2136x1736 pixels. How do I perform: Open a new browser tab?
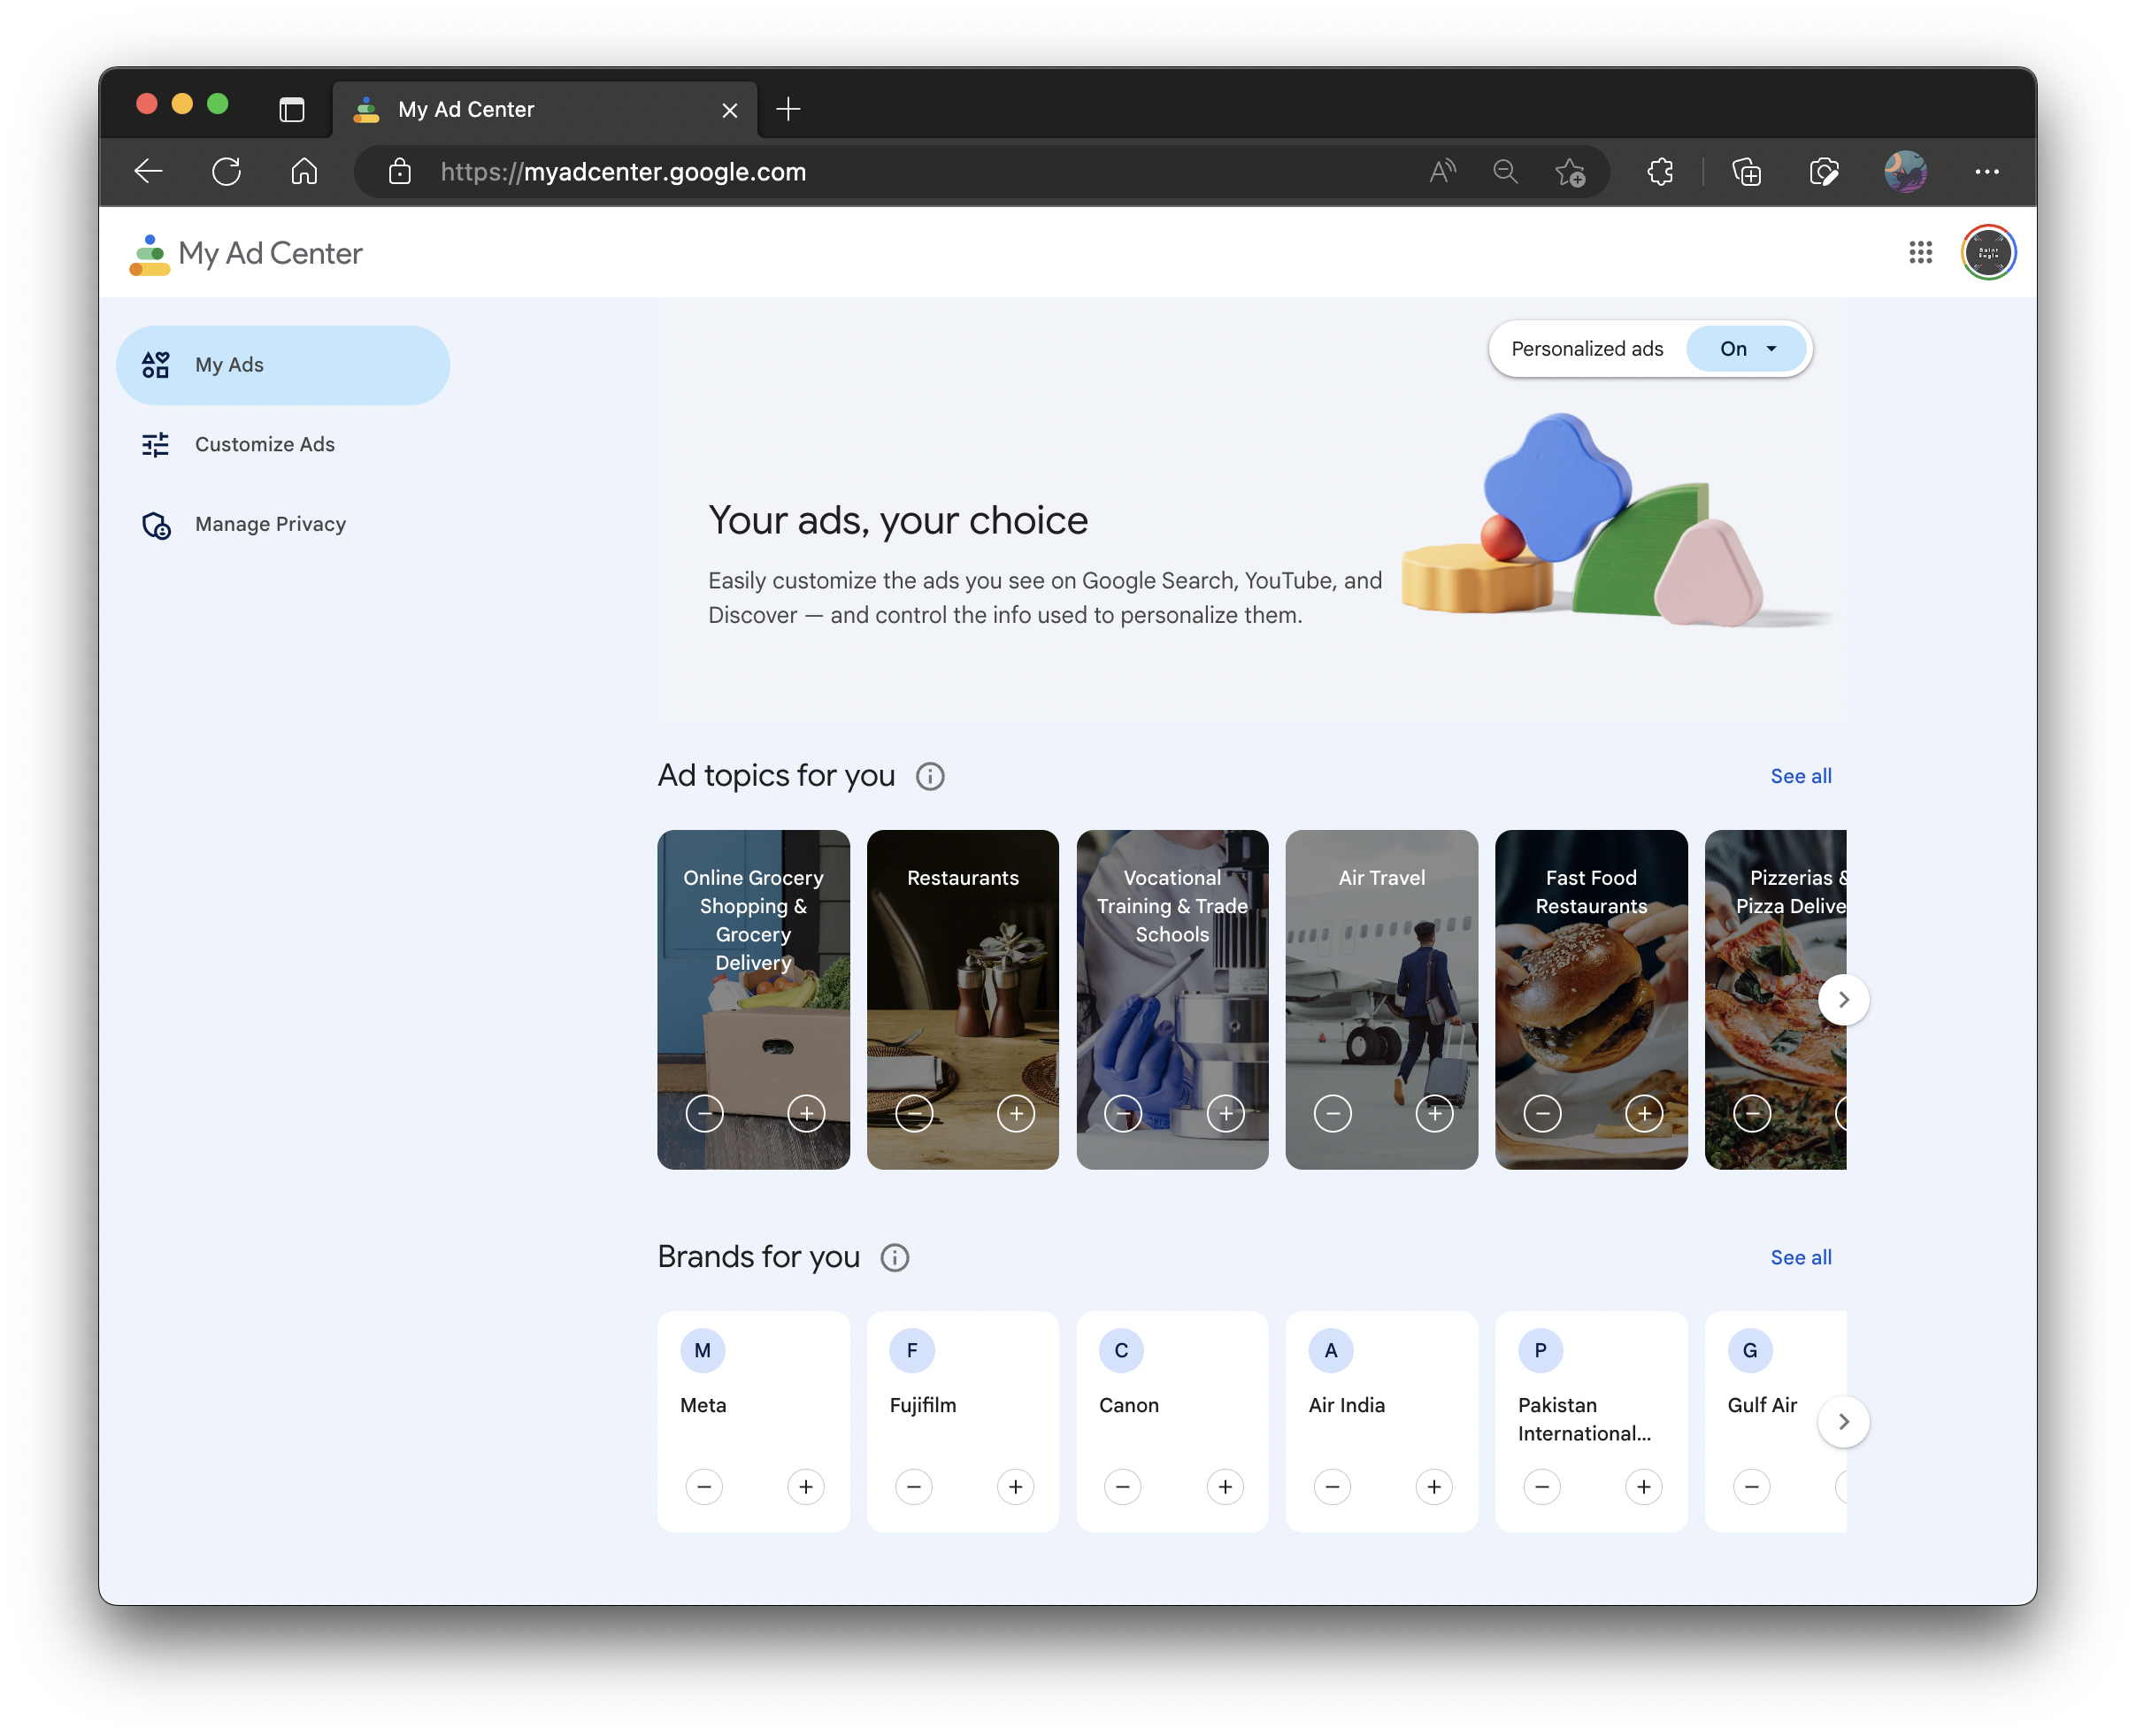click(x=788, y=109)
